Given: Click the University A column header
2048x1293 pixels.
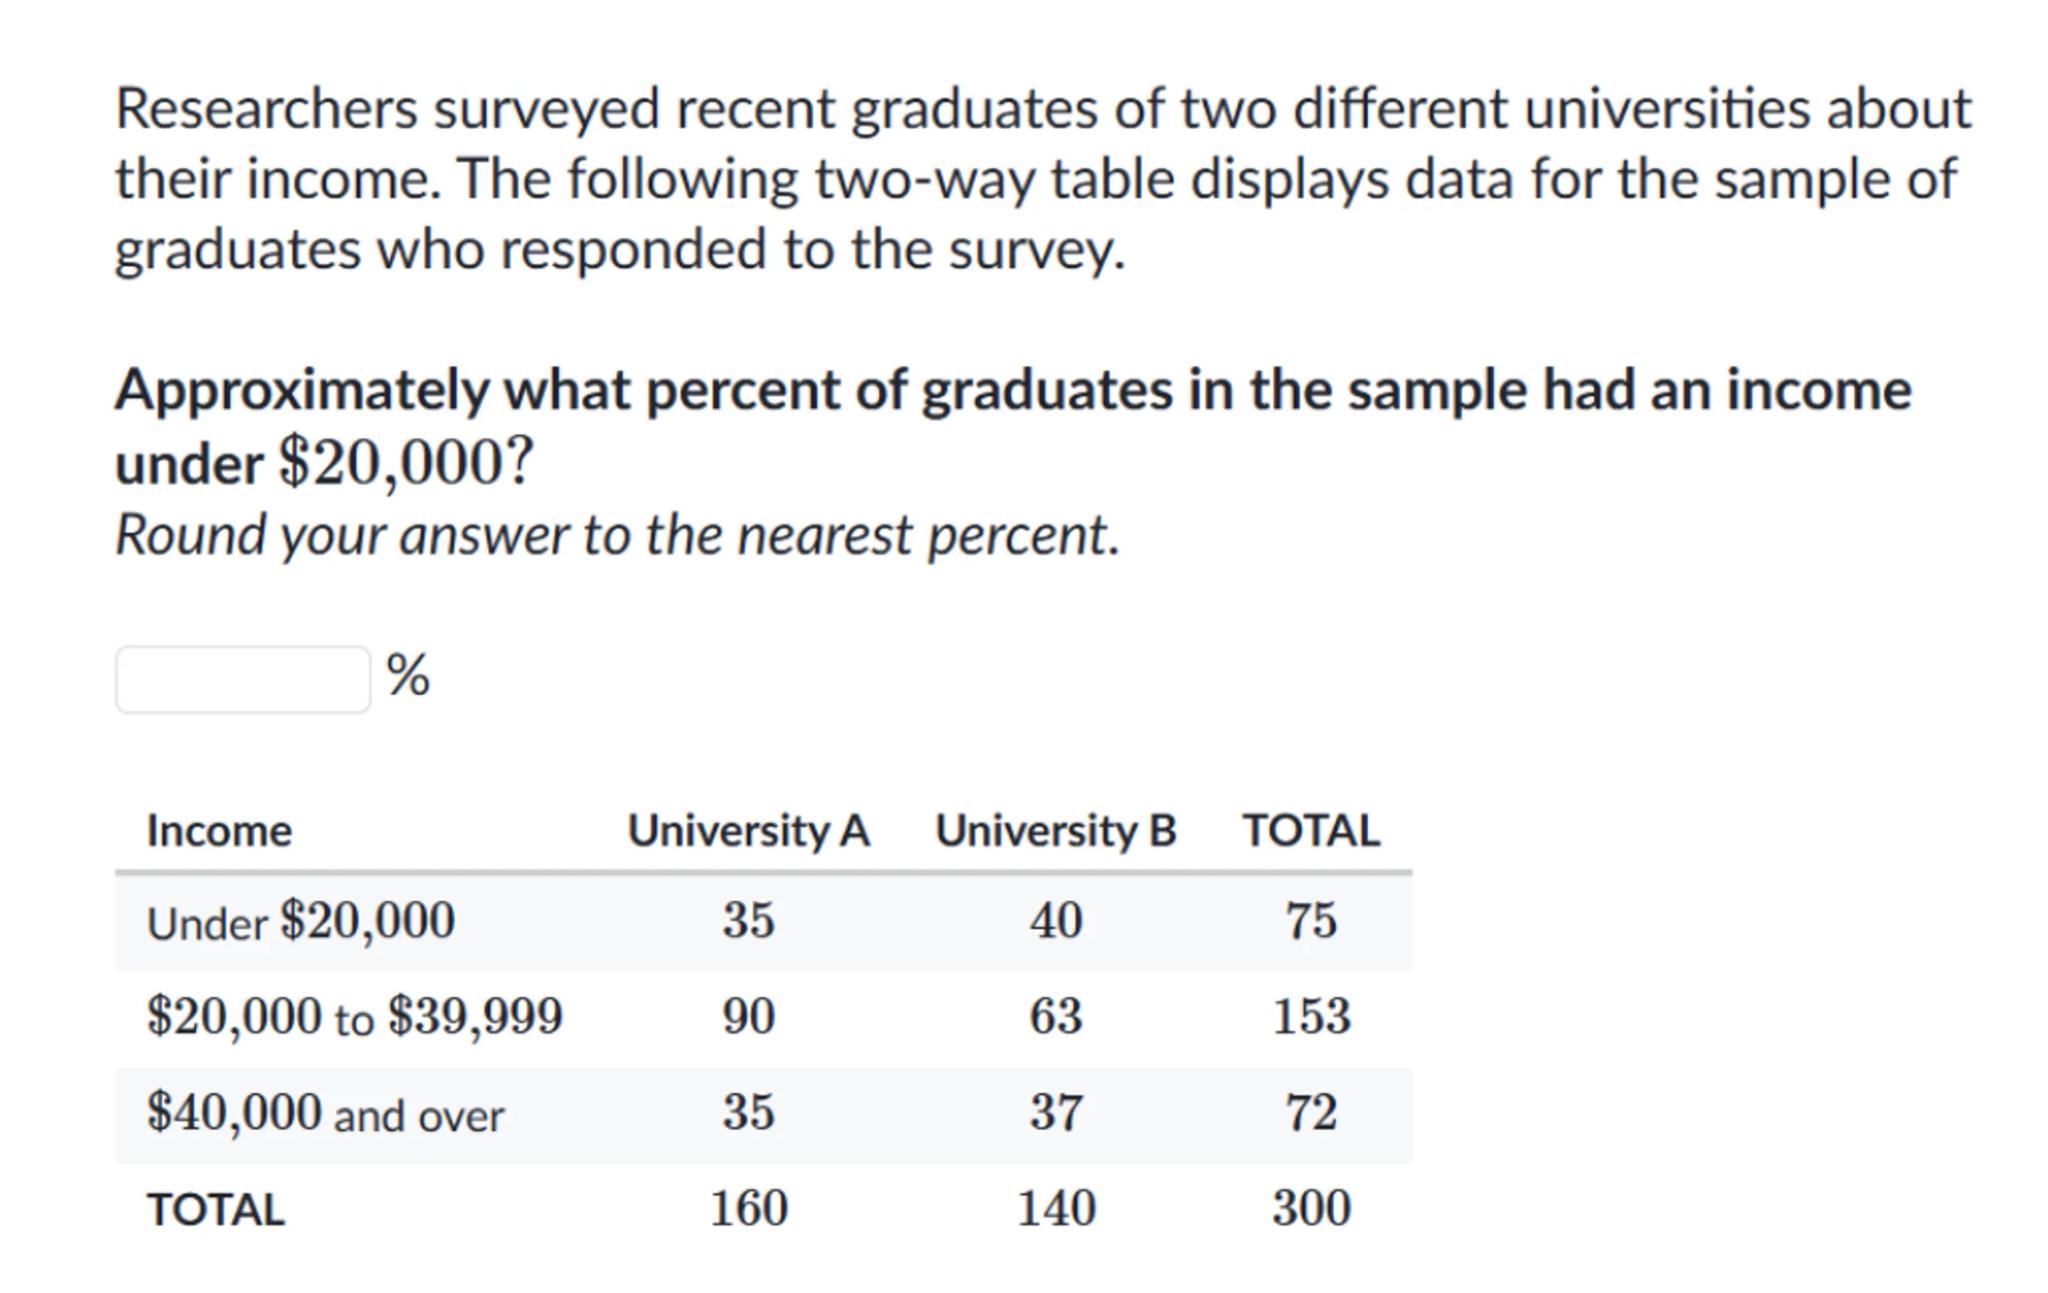Looking at the screenshot, I should click(x=748, y=831).
